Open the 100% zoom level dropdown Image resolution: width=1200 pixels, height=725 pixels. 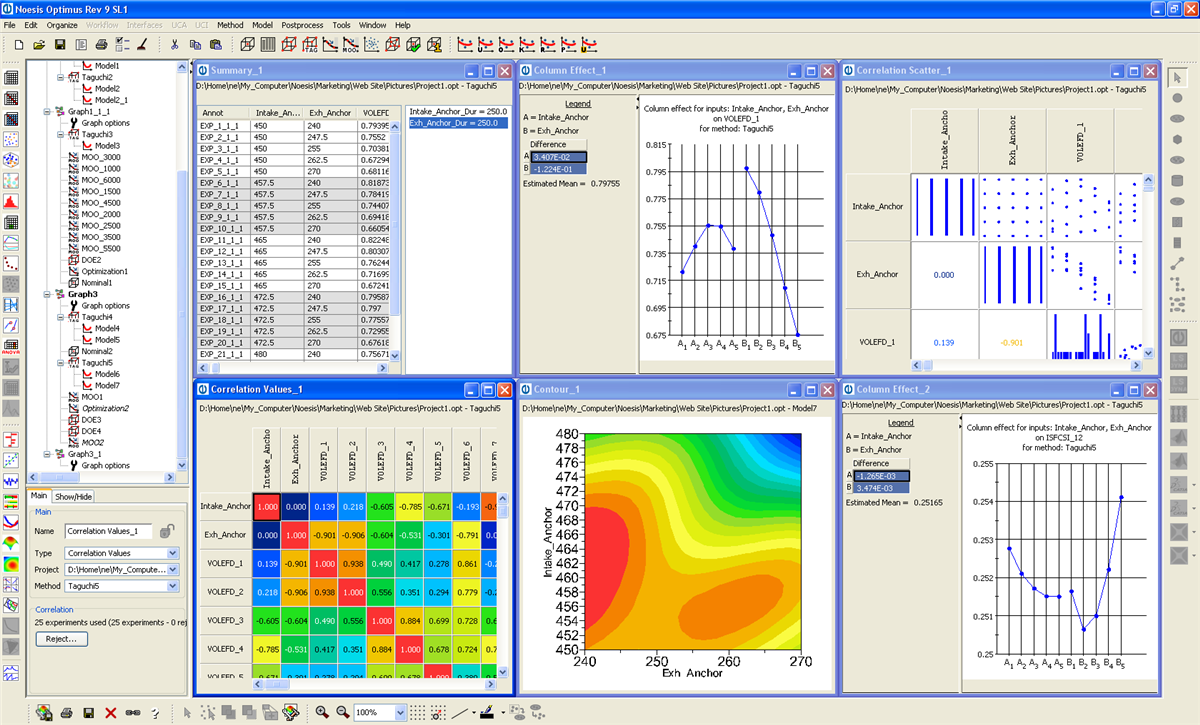tap(400, 712)
